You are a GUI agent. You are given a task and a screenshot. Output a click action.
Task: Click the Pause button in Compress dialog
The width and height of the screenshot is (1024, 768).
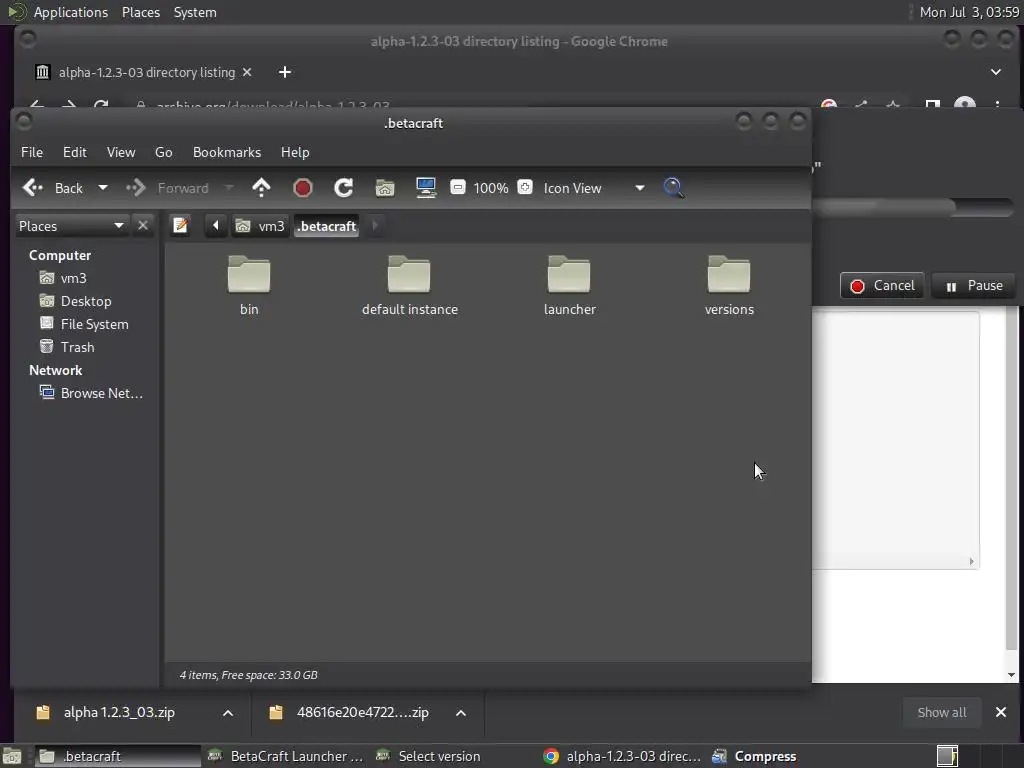point(974,285)
